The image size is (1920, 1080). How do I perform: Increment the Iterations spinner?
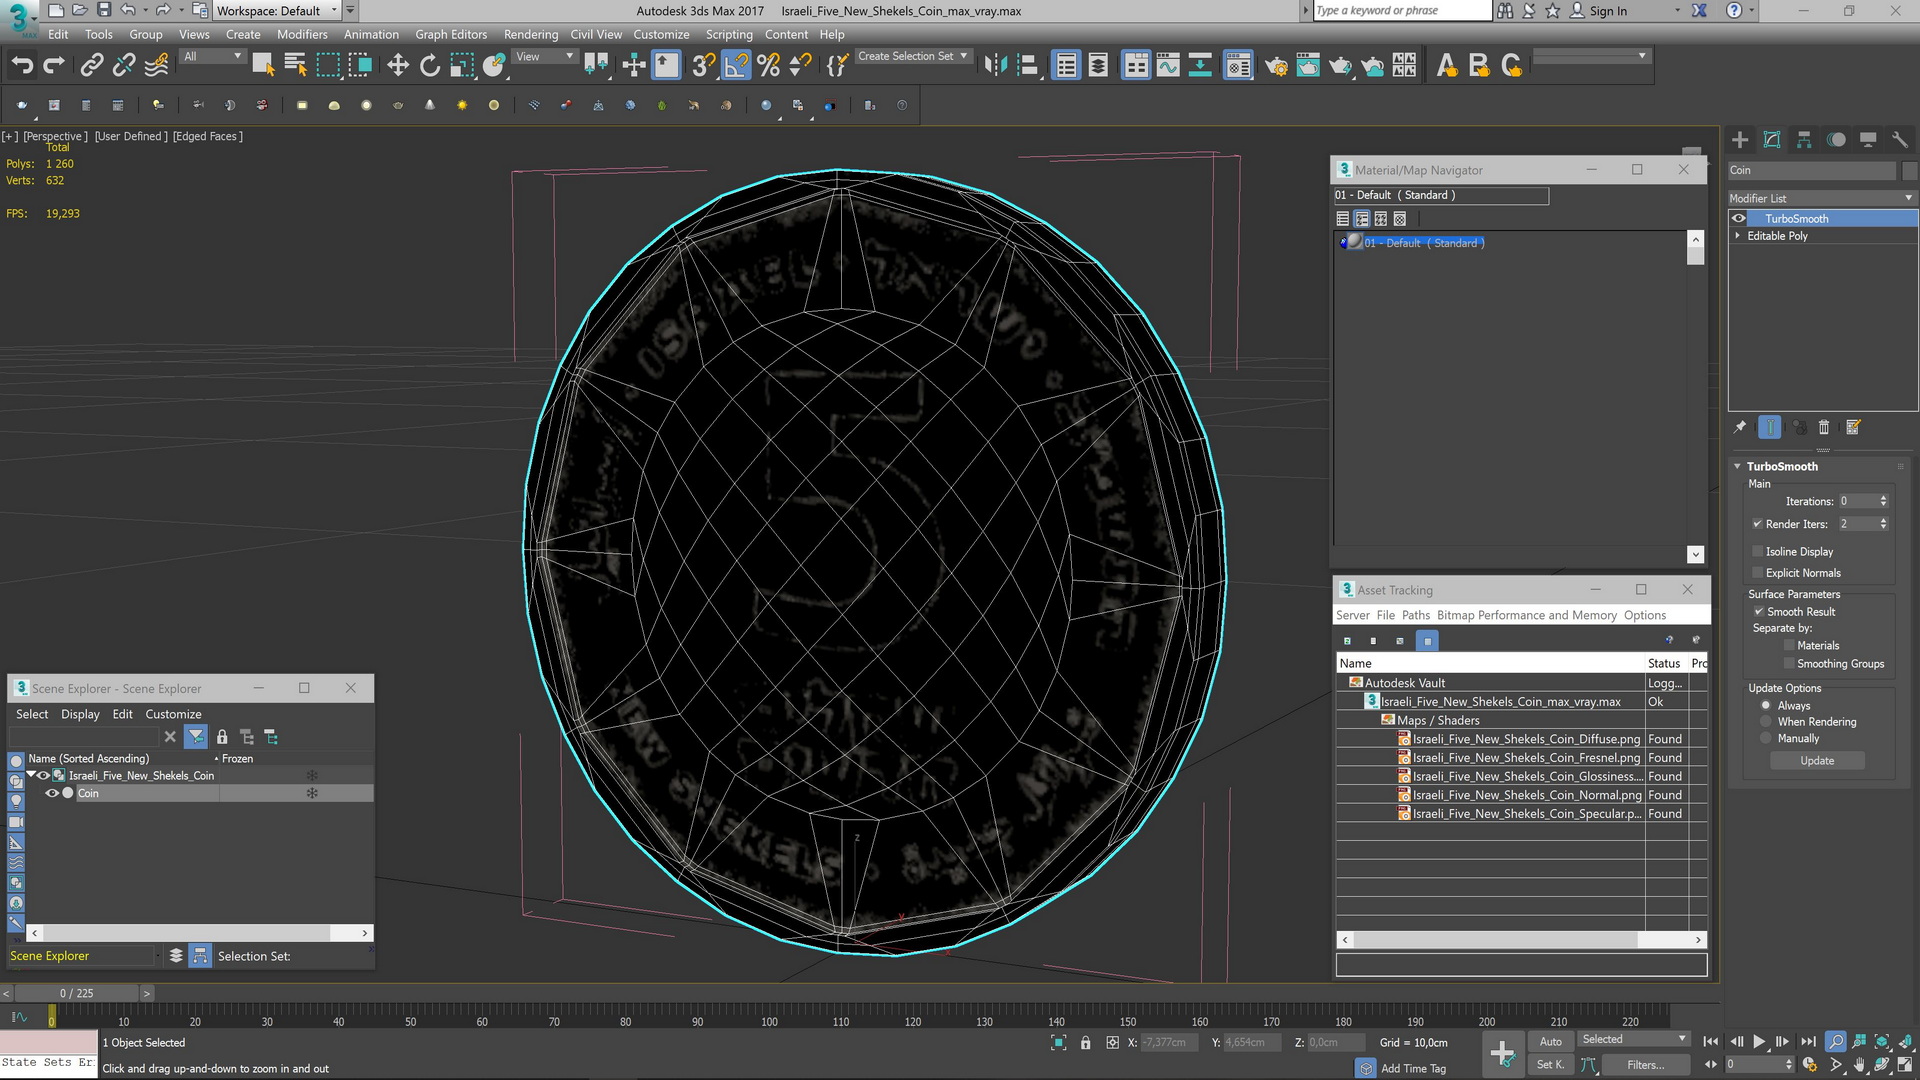click(1883, 497)
